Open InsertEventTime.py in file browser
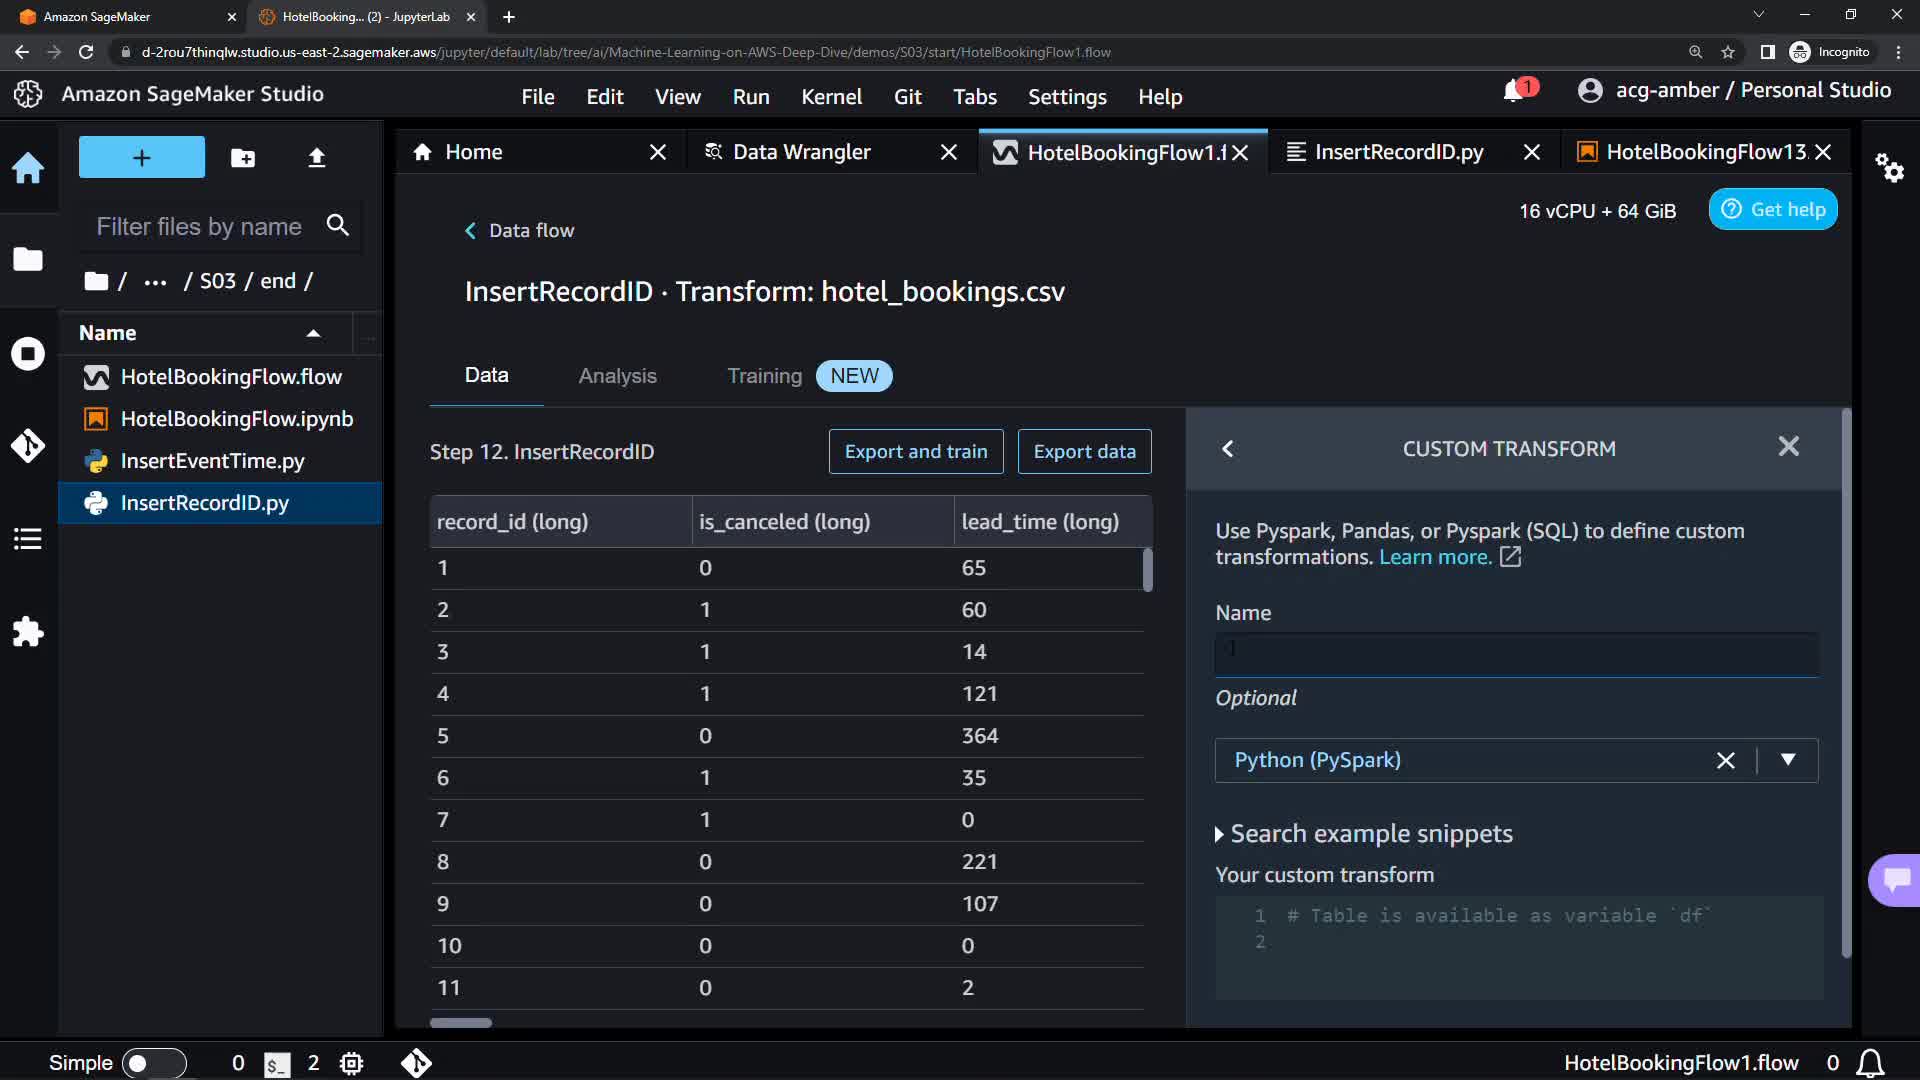The width and height of the screenshot is (1920, 1080). [x=212, y=461]
